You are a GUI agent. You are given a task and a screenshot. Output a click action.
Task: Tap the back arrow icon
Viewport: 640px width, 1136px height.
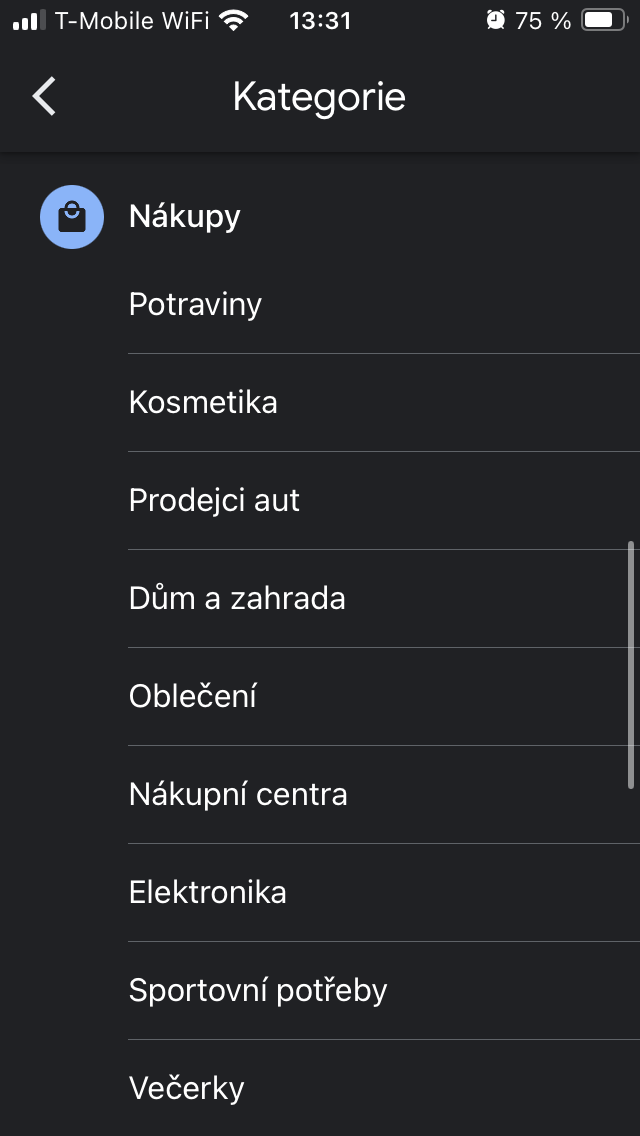(44, 97)
